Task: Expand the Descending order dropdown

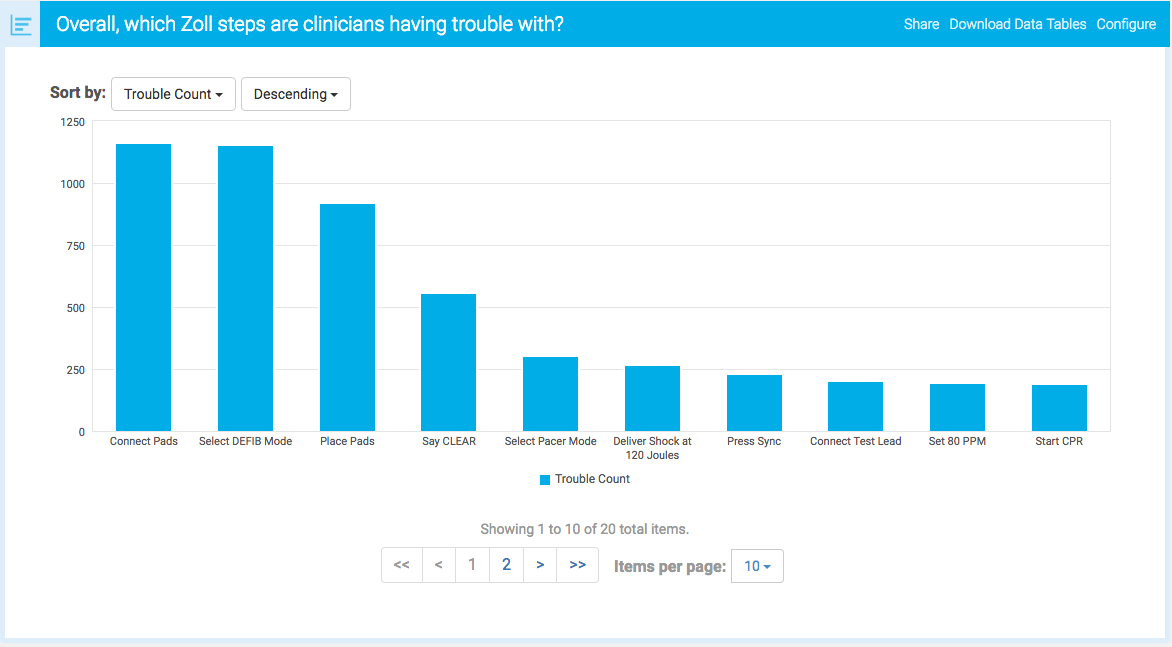Action: [x=296, y=94]
